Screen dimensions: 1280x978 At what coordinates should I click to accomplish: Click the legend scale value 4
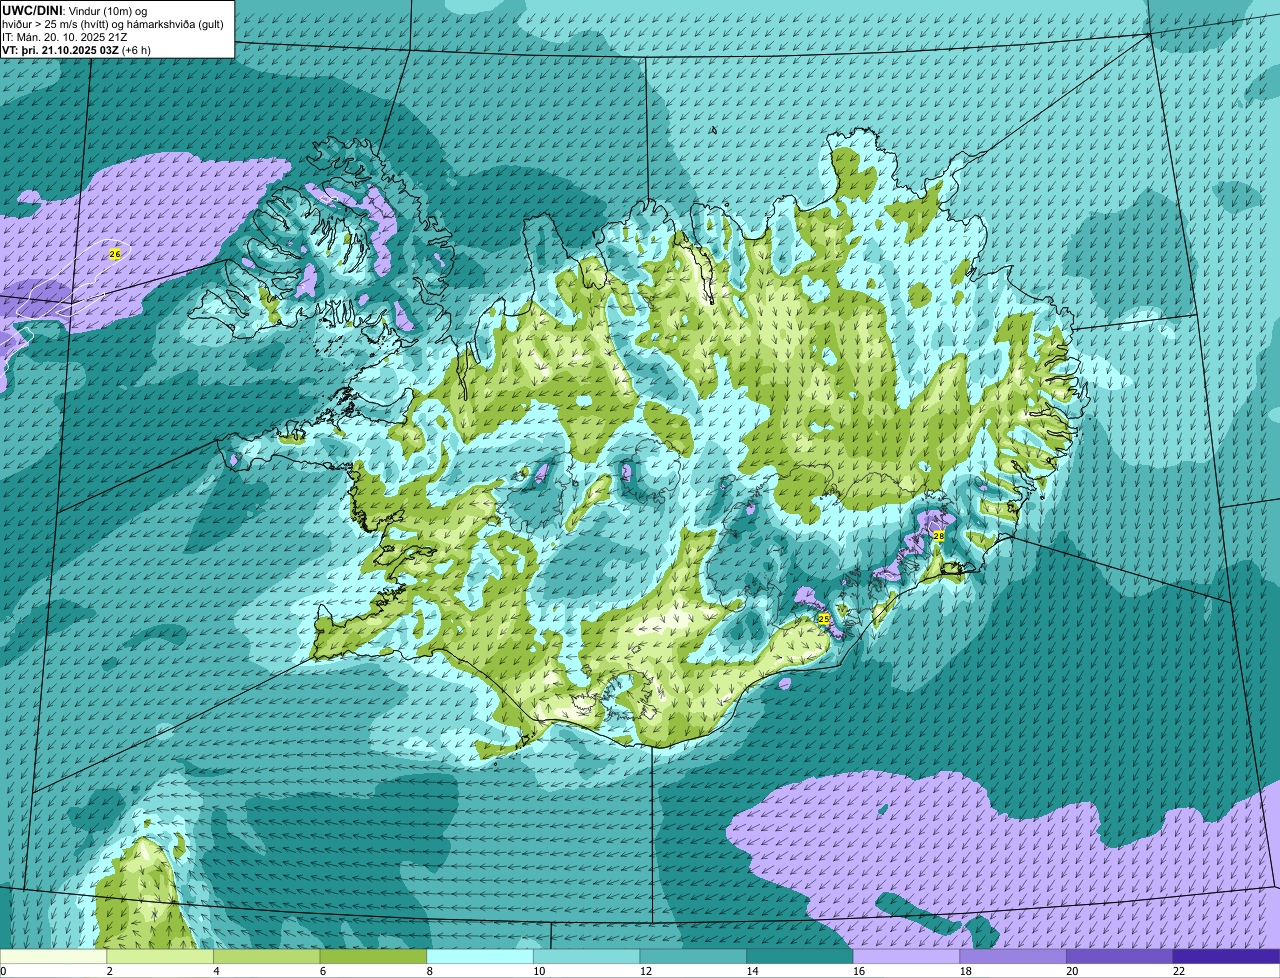pyautogui.click(x=215, y=971)
